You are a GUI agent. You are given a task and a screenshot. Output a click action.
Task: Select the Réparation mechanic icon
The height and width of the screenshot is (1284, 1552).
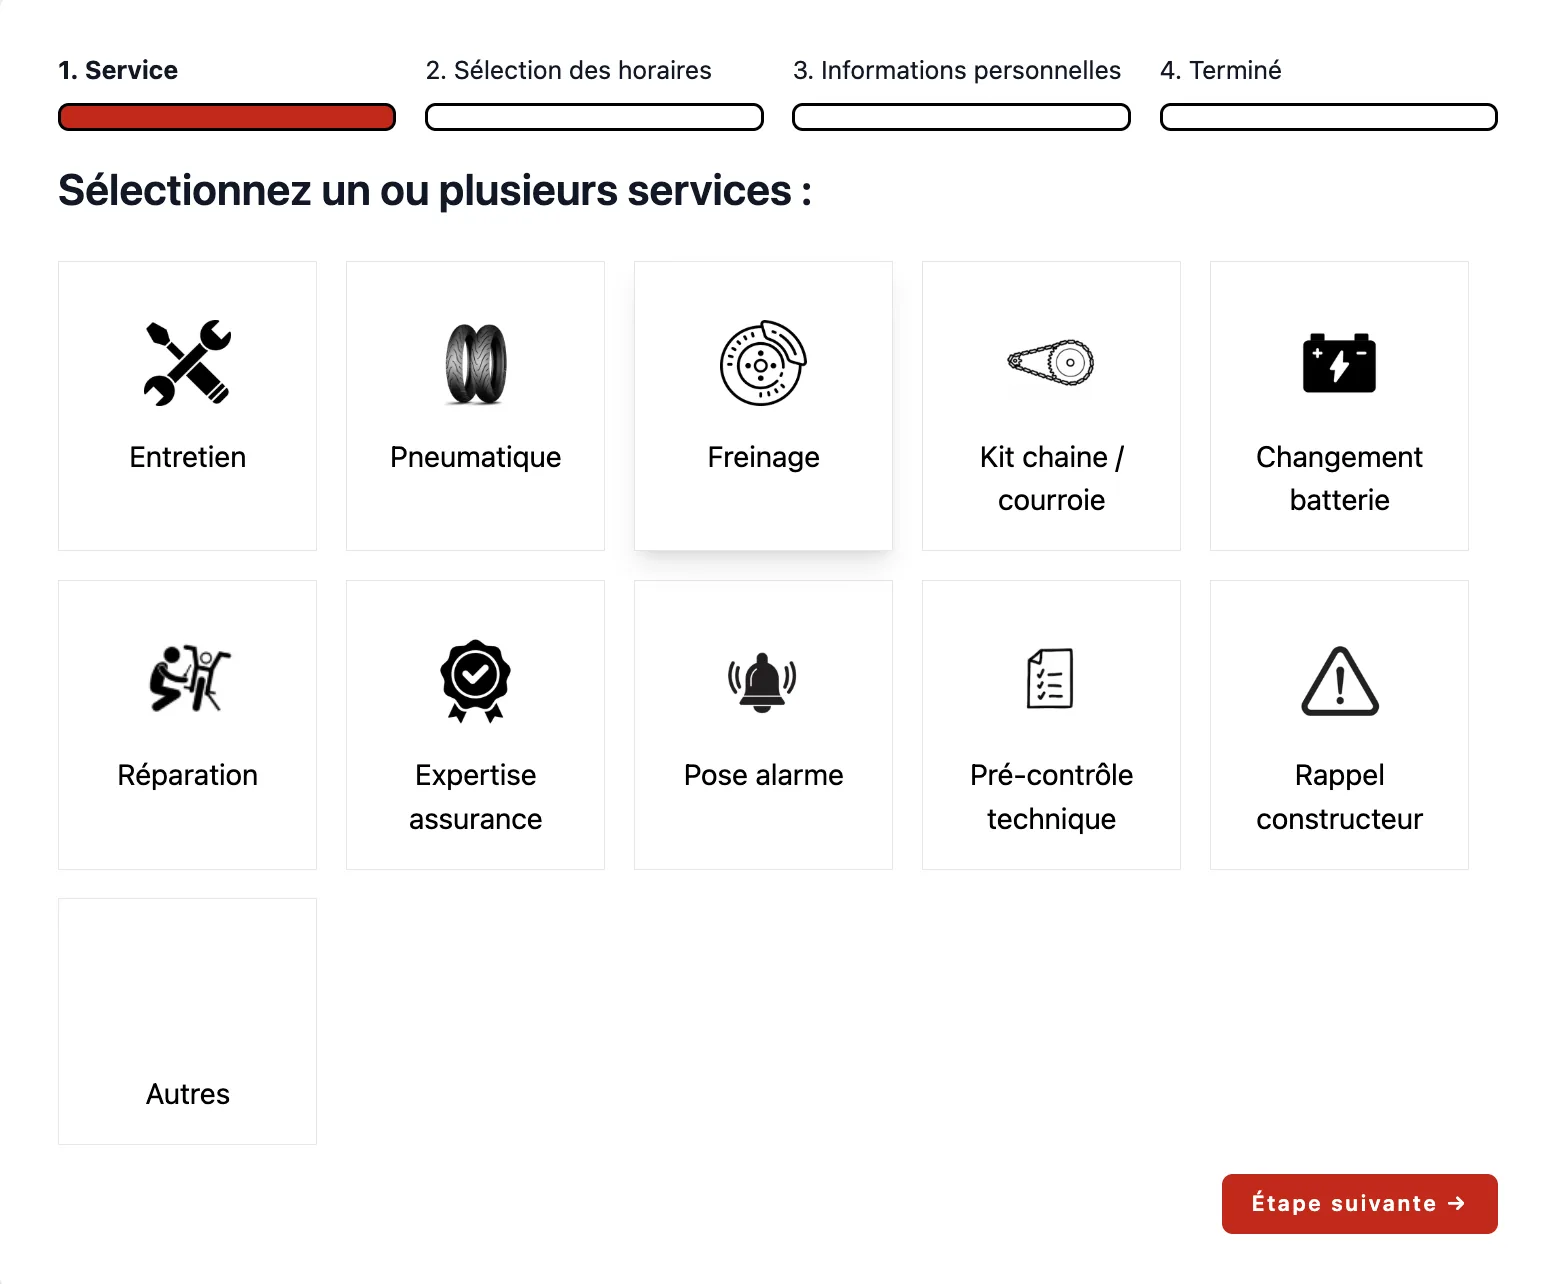(188, 679)
